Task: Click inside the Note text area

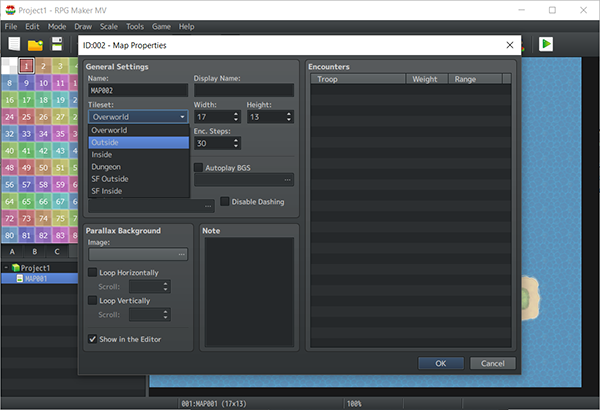Action: (x=249, y=292)
